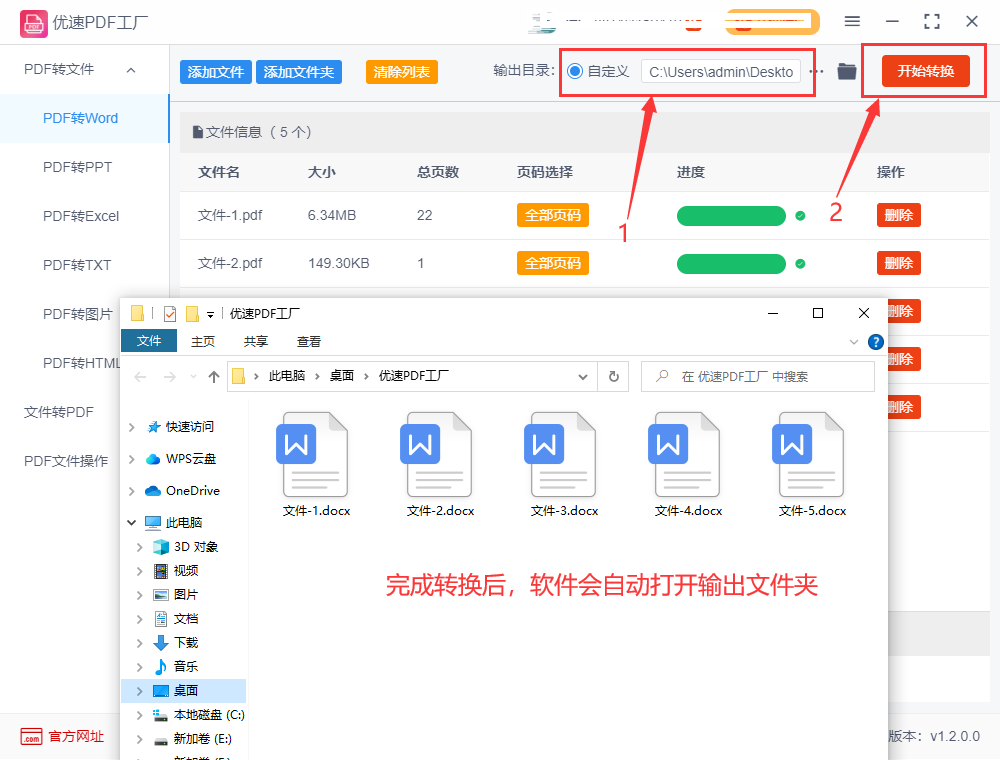Click the 在 优速PDF工厂 中搜索 box
The height and width of the screenshot is (760, 1000).
coord(758,377)
